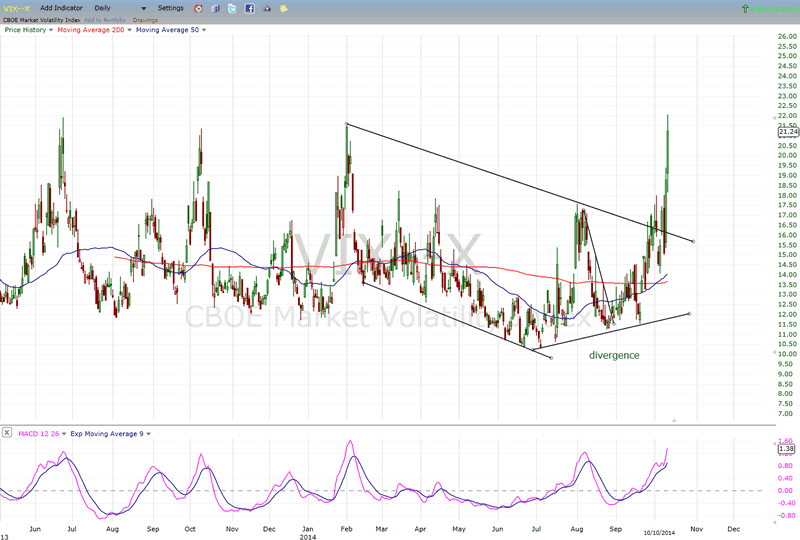Image resolution: width=800 pixels, height=540 pixels.
Task: Click the 1.38 MACD value label
Action: click(786, 449)
